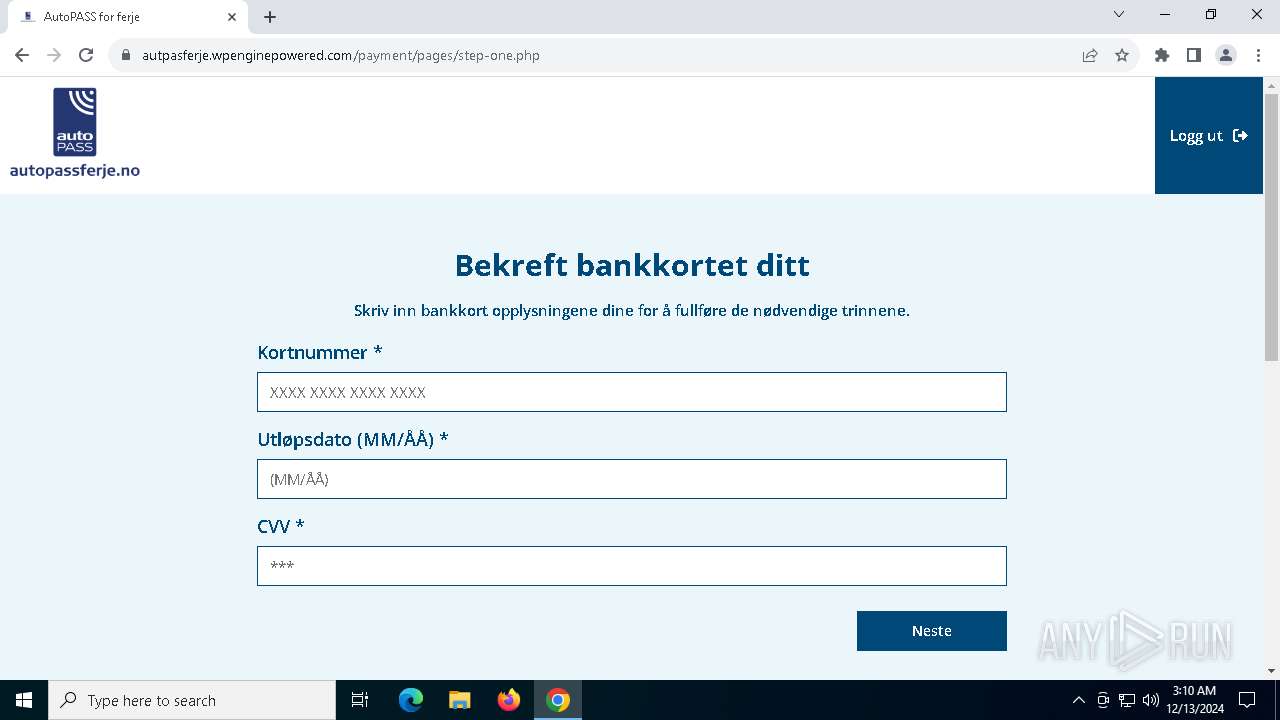The image size is (1280, 720).
Task: Select the AutoPASS for ferje tab
Action: click(x=127, y=17)
